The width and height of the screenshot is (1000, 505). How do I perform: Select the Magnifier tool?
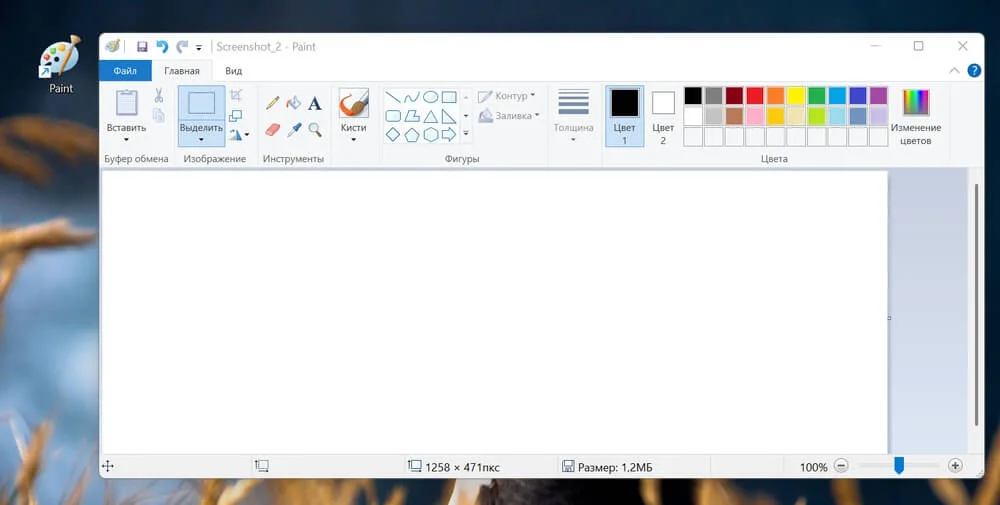(315, 130)
